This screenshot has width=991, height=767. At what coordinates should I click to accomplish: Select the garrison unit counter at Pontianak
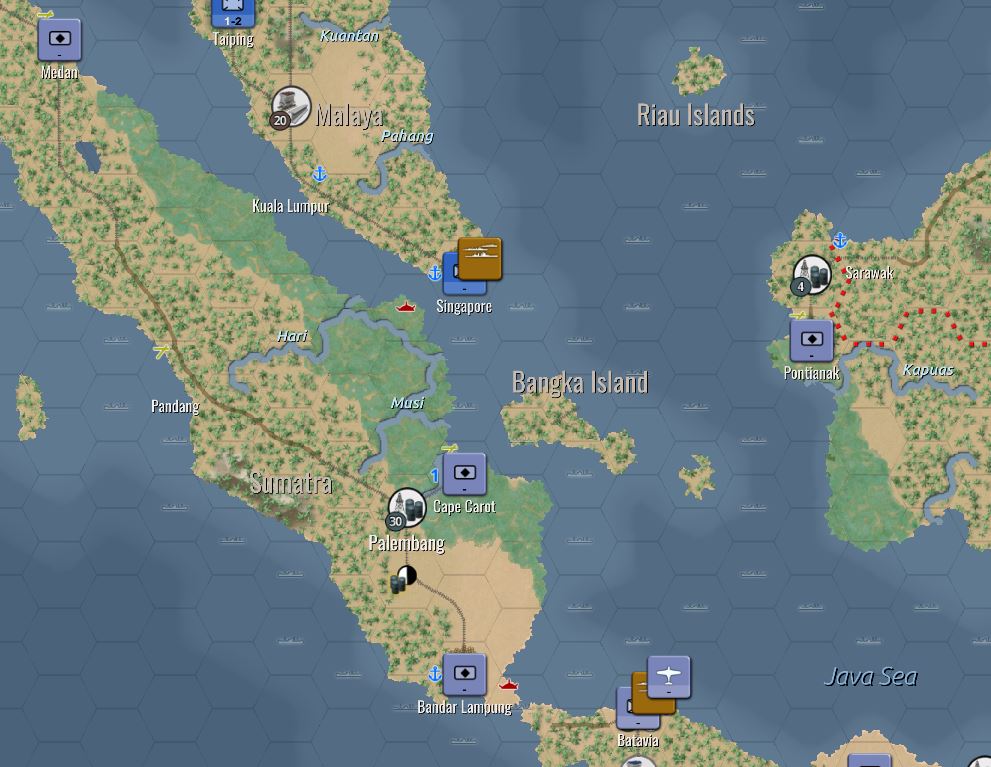[x=812, y=341]
